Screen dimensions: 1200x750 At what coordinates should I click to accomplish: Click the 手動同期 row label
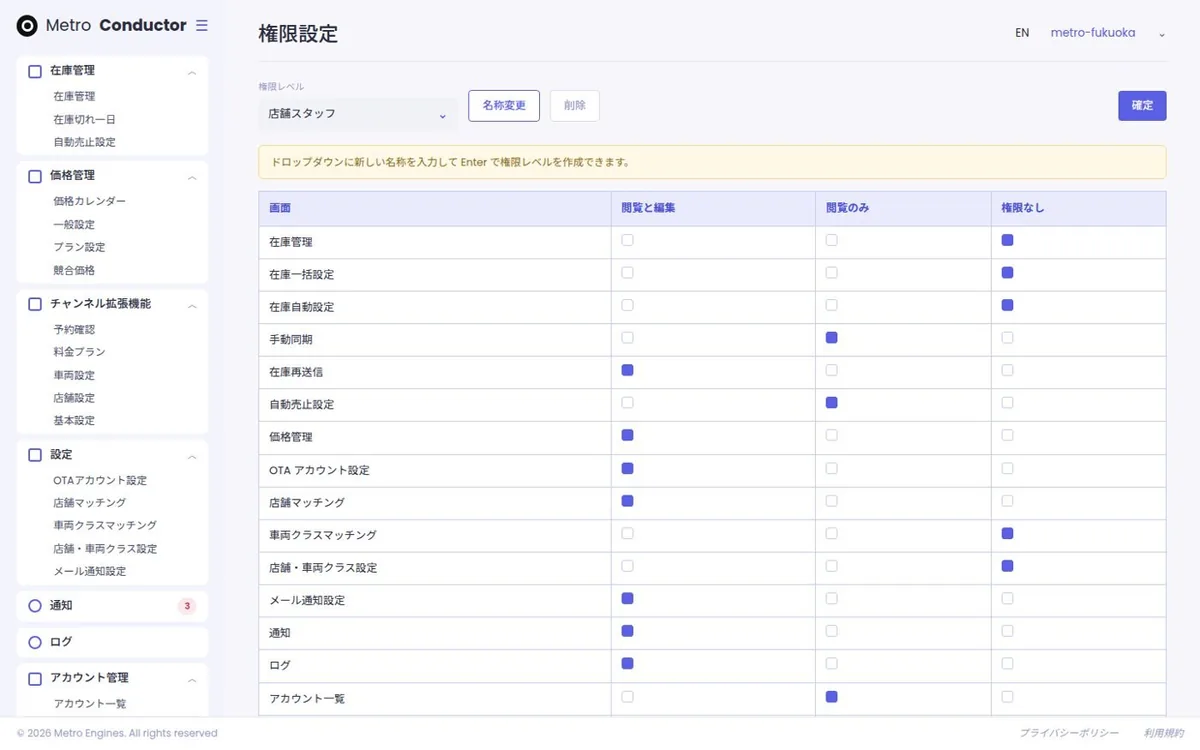coord(291,340)
